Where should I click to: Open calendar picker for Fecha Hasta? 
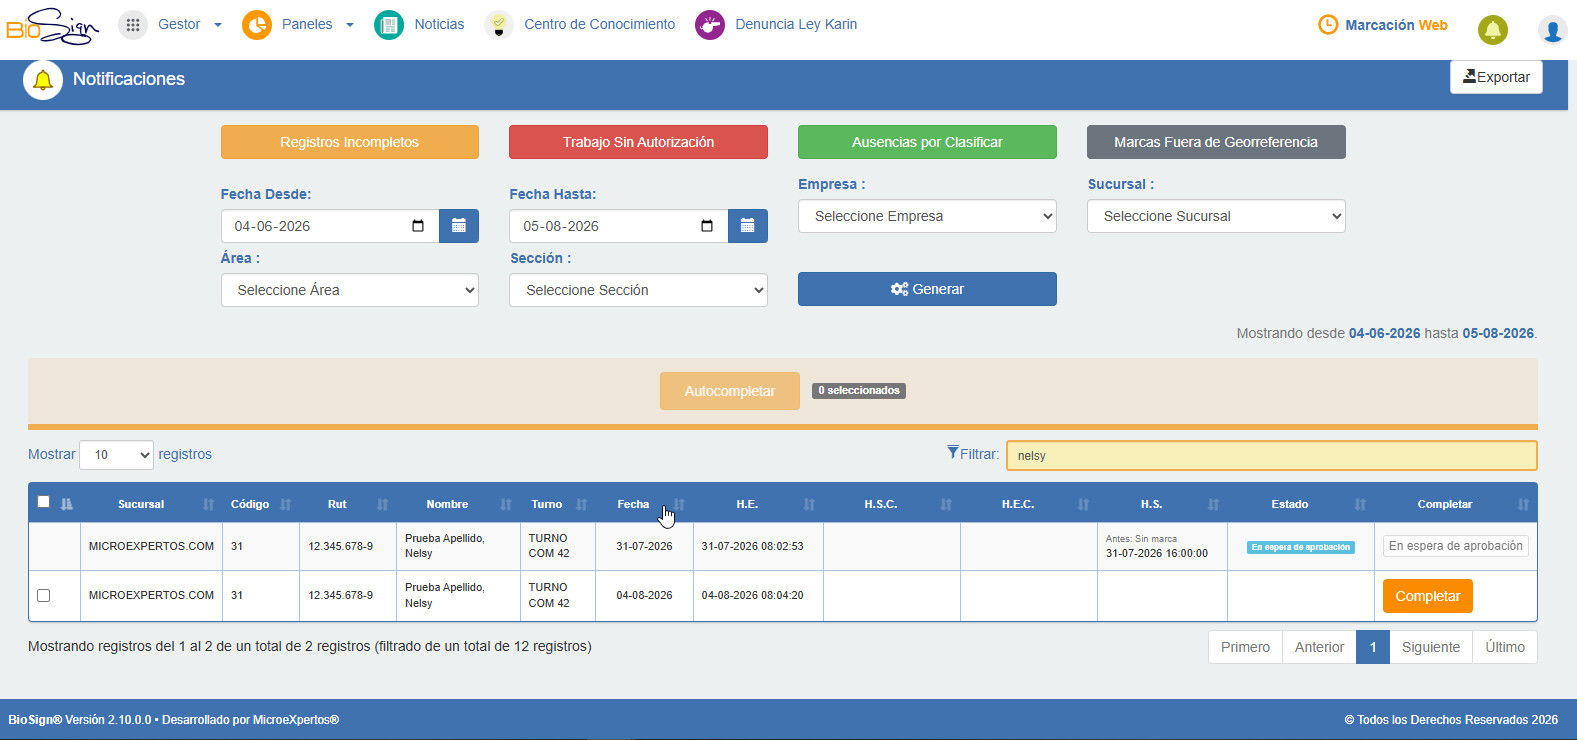click(x=748, y=226)
